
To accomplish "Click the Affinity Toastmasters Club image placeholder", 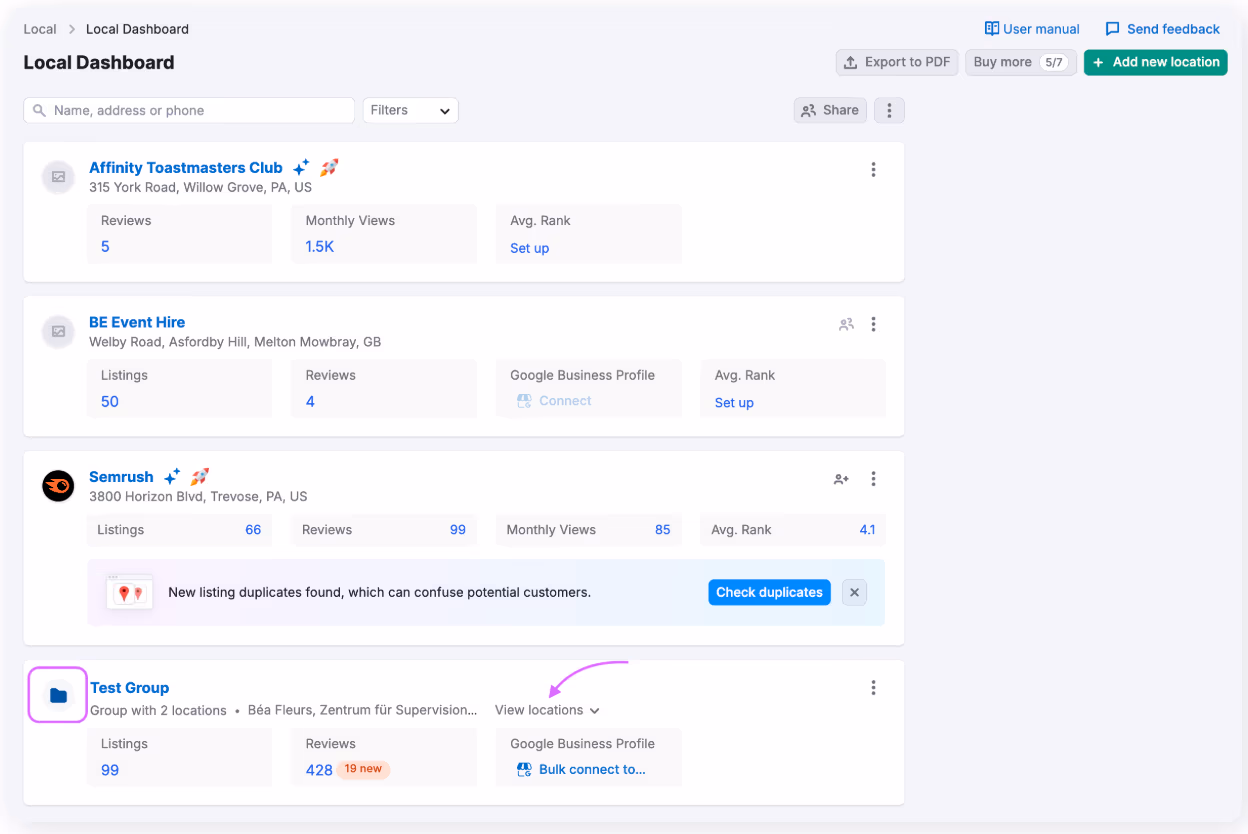I will pyautogui.click(x=58, y=177).
